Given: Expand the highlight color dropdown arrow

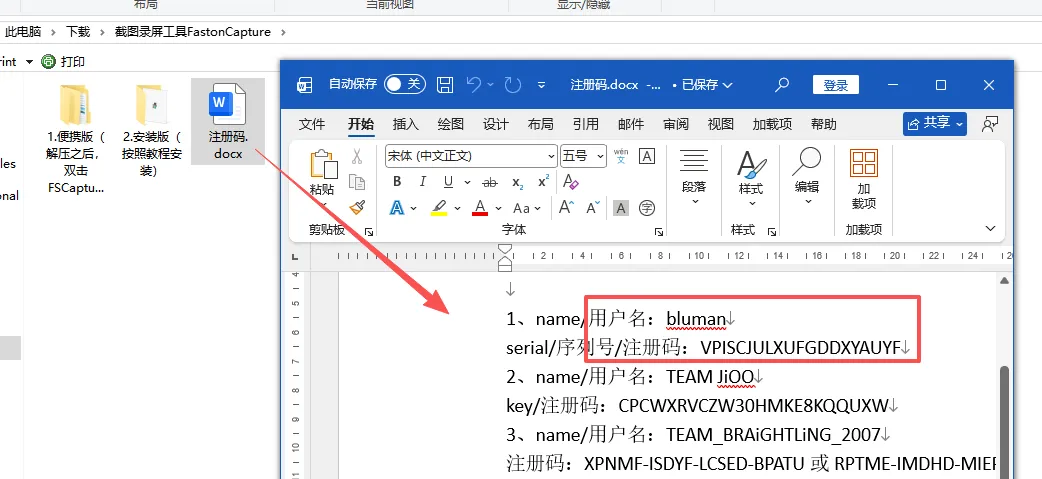Looking at the screenshot, I should [x=457, y=209].
